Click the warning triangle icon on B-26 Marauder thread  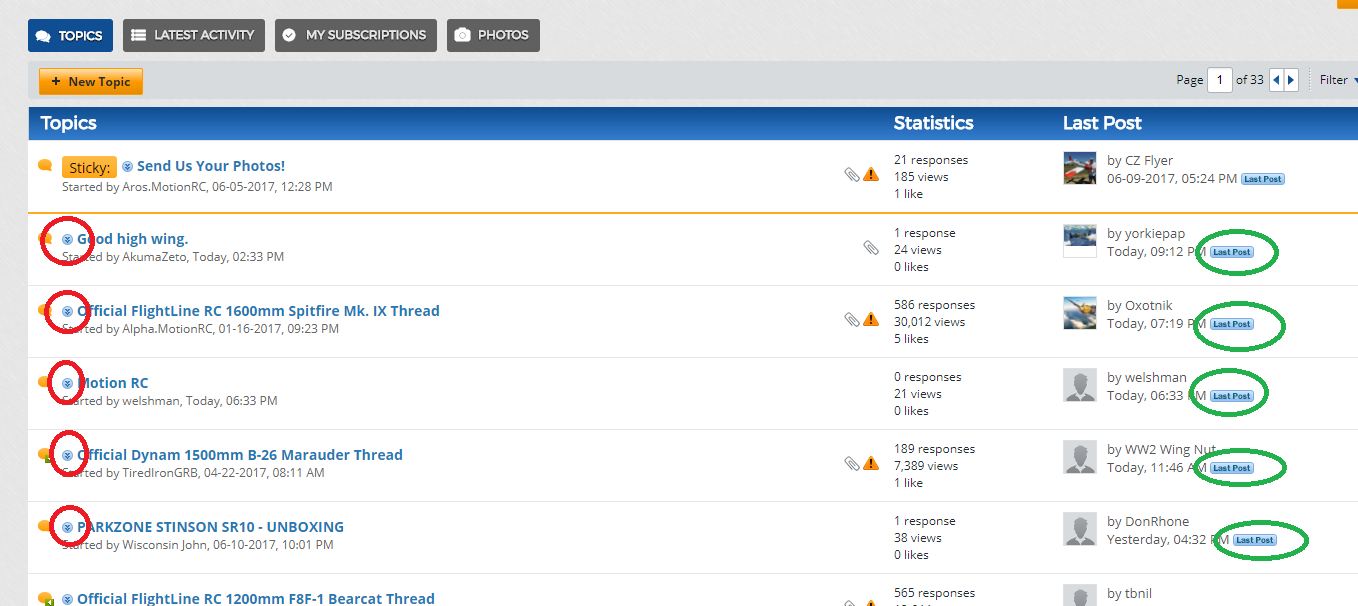pyautogui.click(x=871, y=464)
